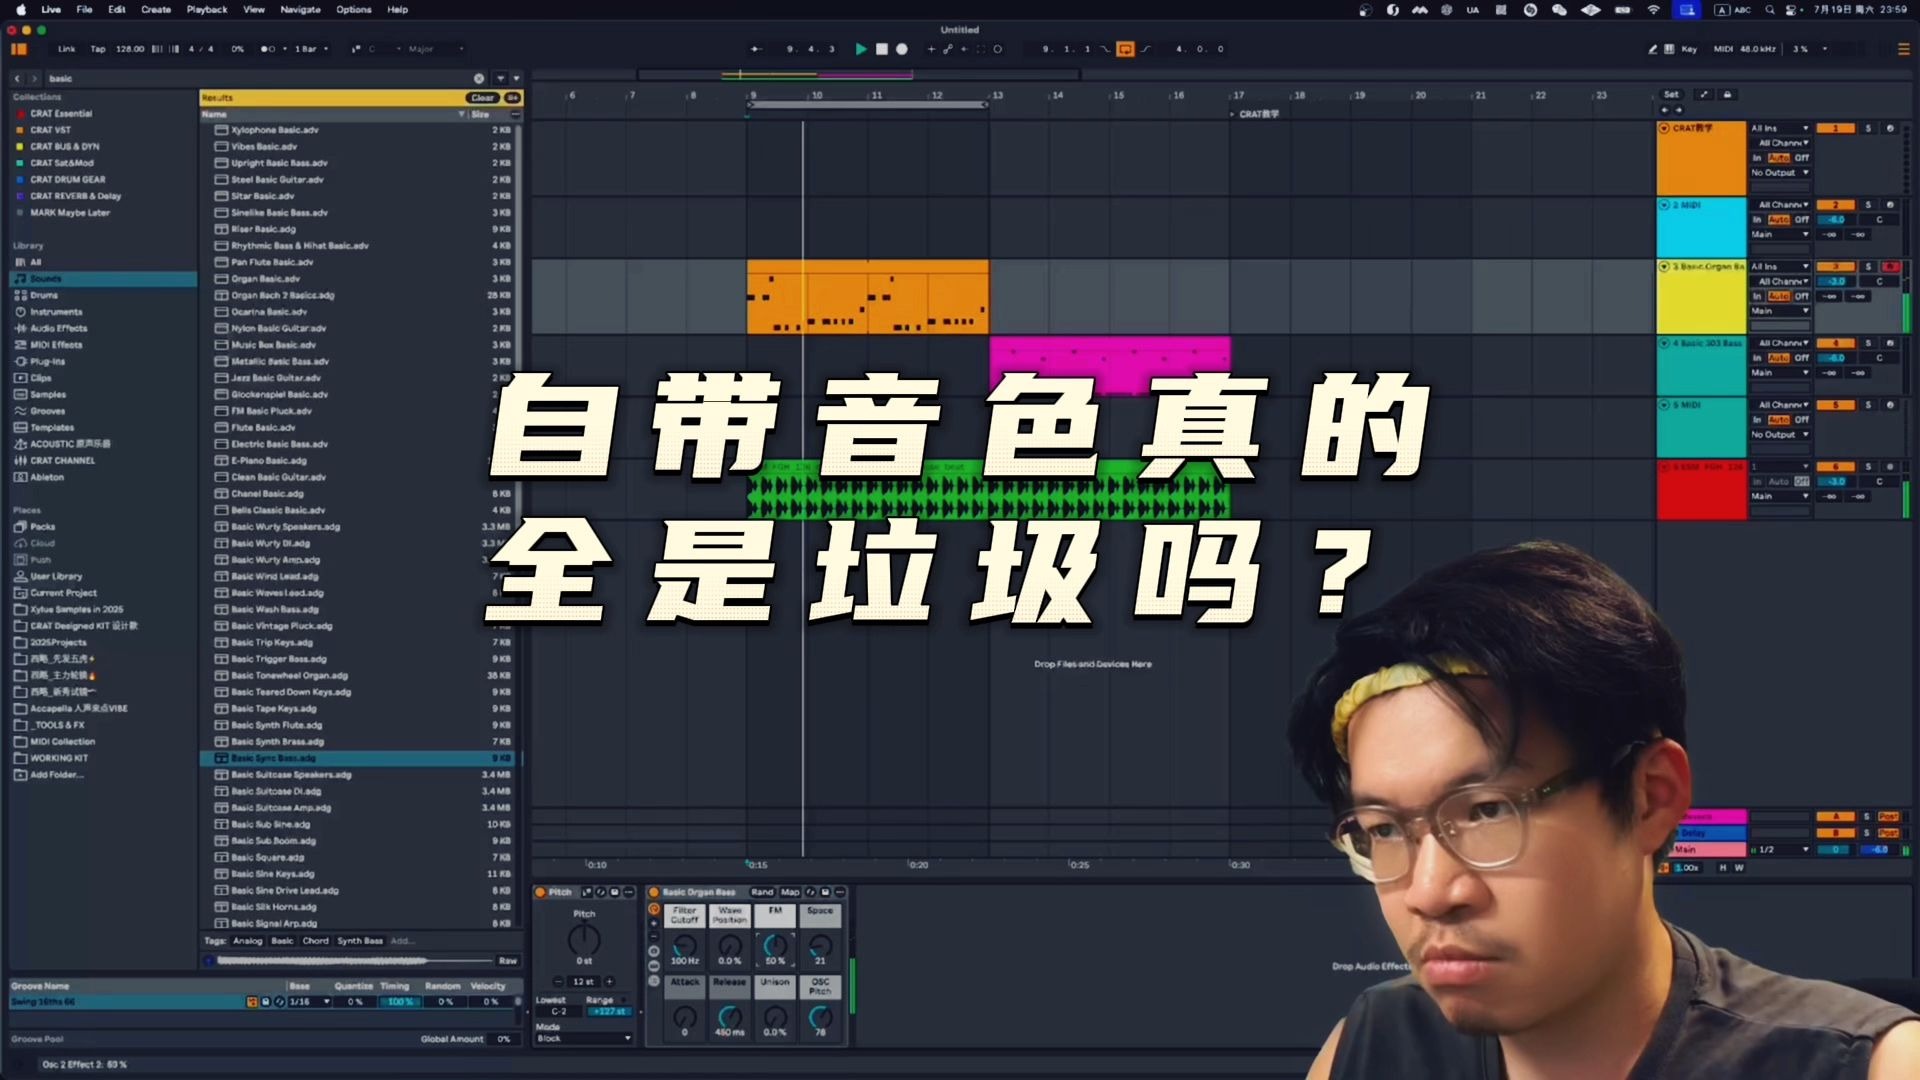
Task: Select CRAT Essential collection
Action: [103, 113]
